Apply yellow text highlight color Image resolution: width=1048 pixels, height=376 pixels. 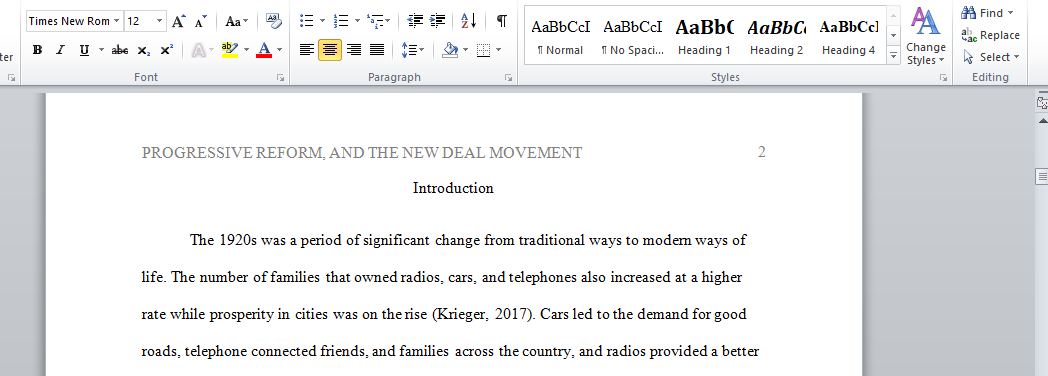click(x=230, y=50)
